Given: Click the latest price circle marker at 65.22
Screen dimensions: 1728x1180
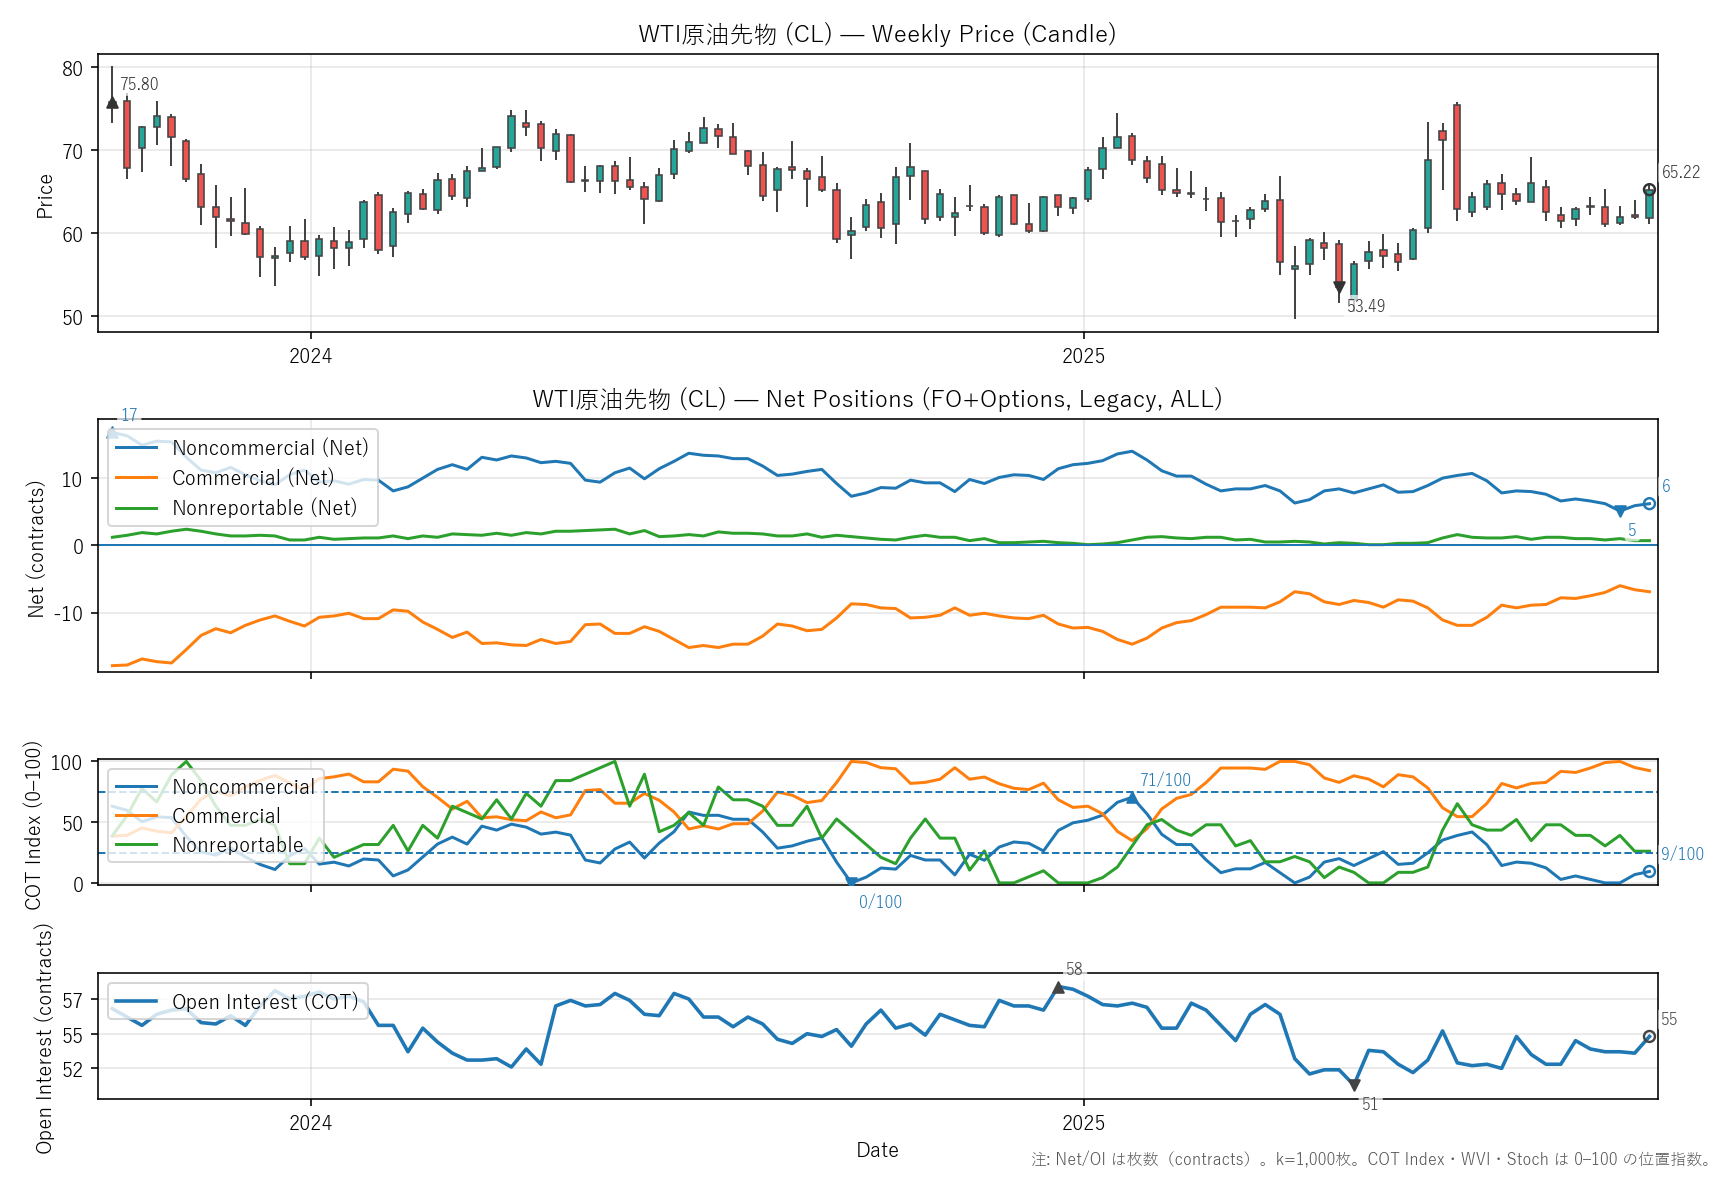Looking at the screenshot, I should point(1649,190).
